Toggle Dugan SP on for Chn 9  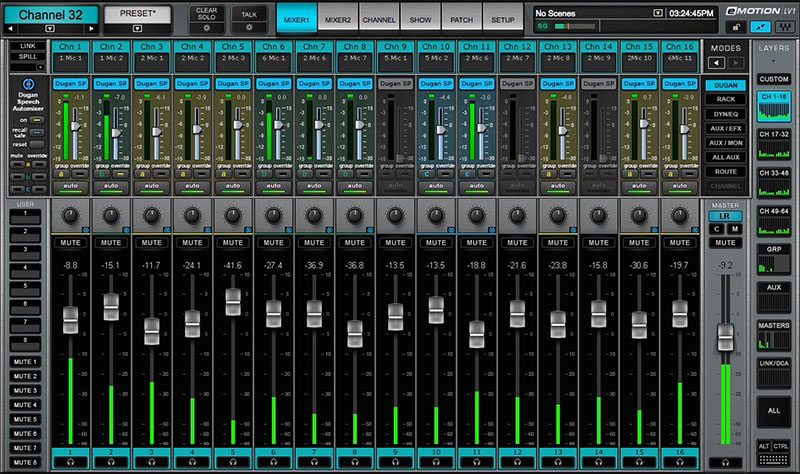[x=395, y=83]
